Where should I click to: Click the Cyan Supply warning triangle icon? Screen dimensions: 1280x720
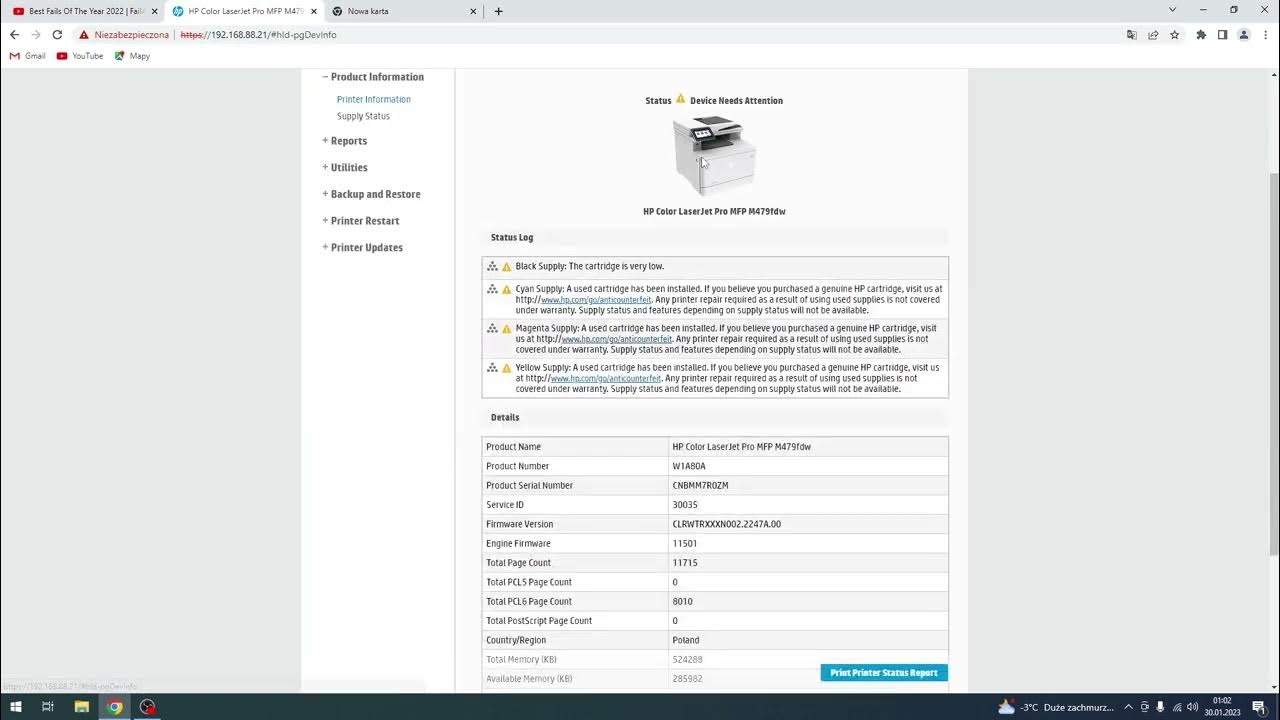tap(507, 289)
